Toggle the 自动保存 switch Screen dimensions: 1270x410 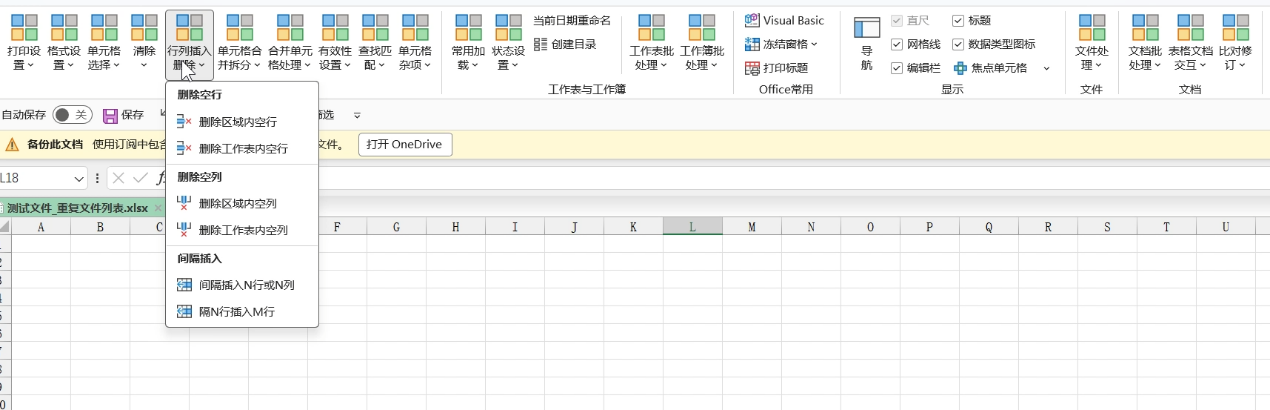(x=72, y=115)
